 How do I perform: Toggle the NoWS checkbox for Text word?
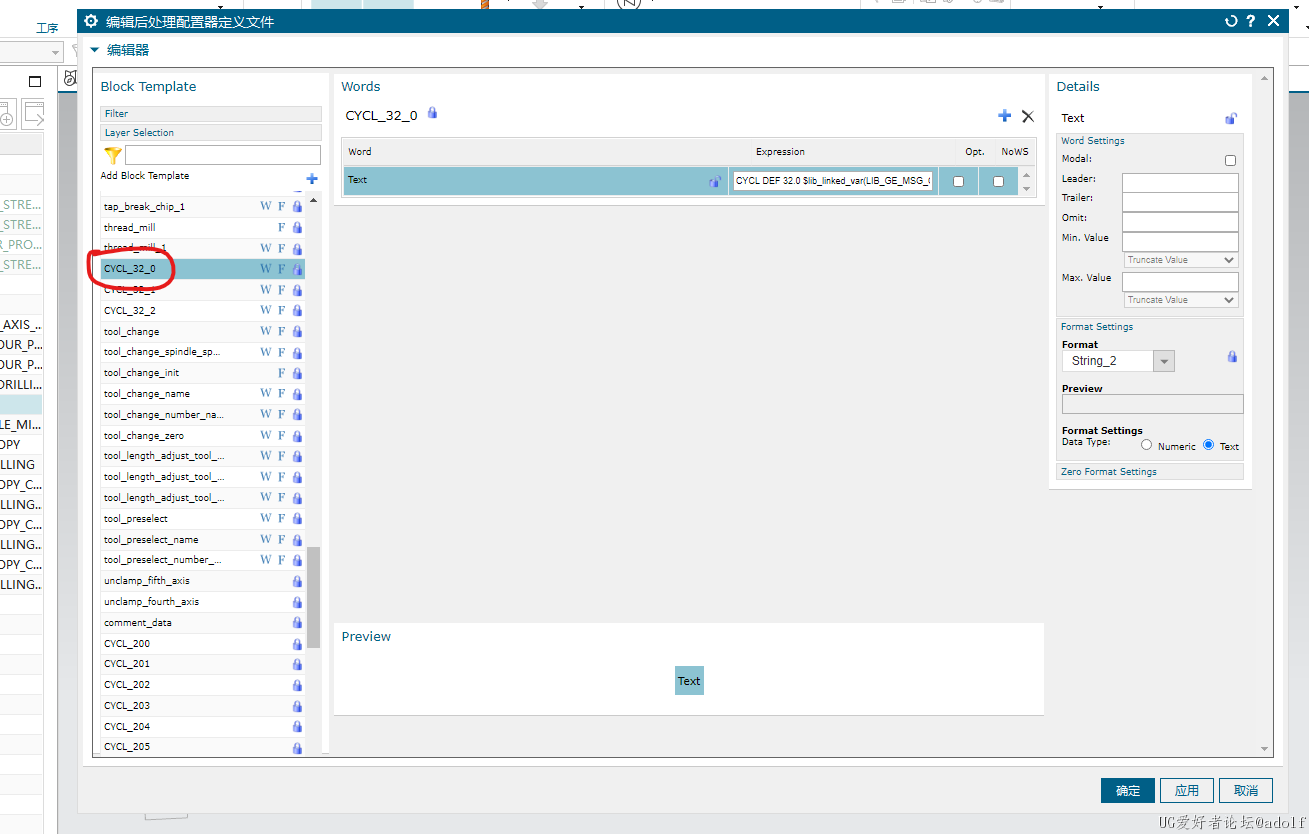998,181
